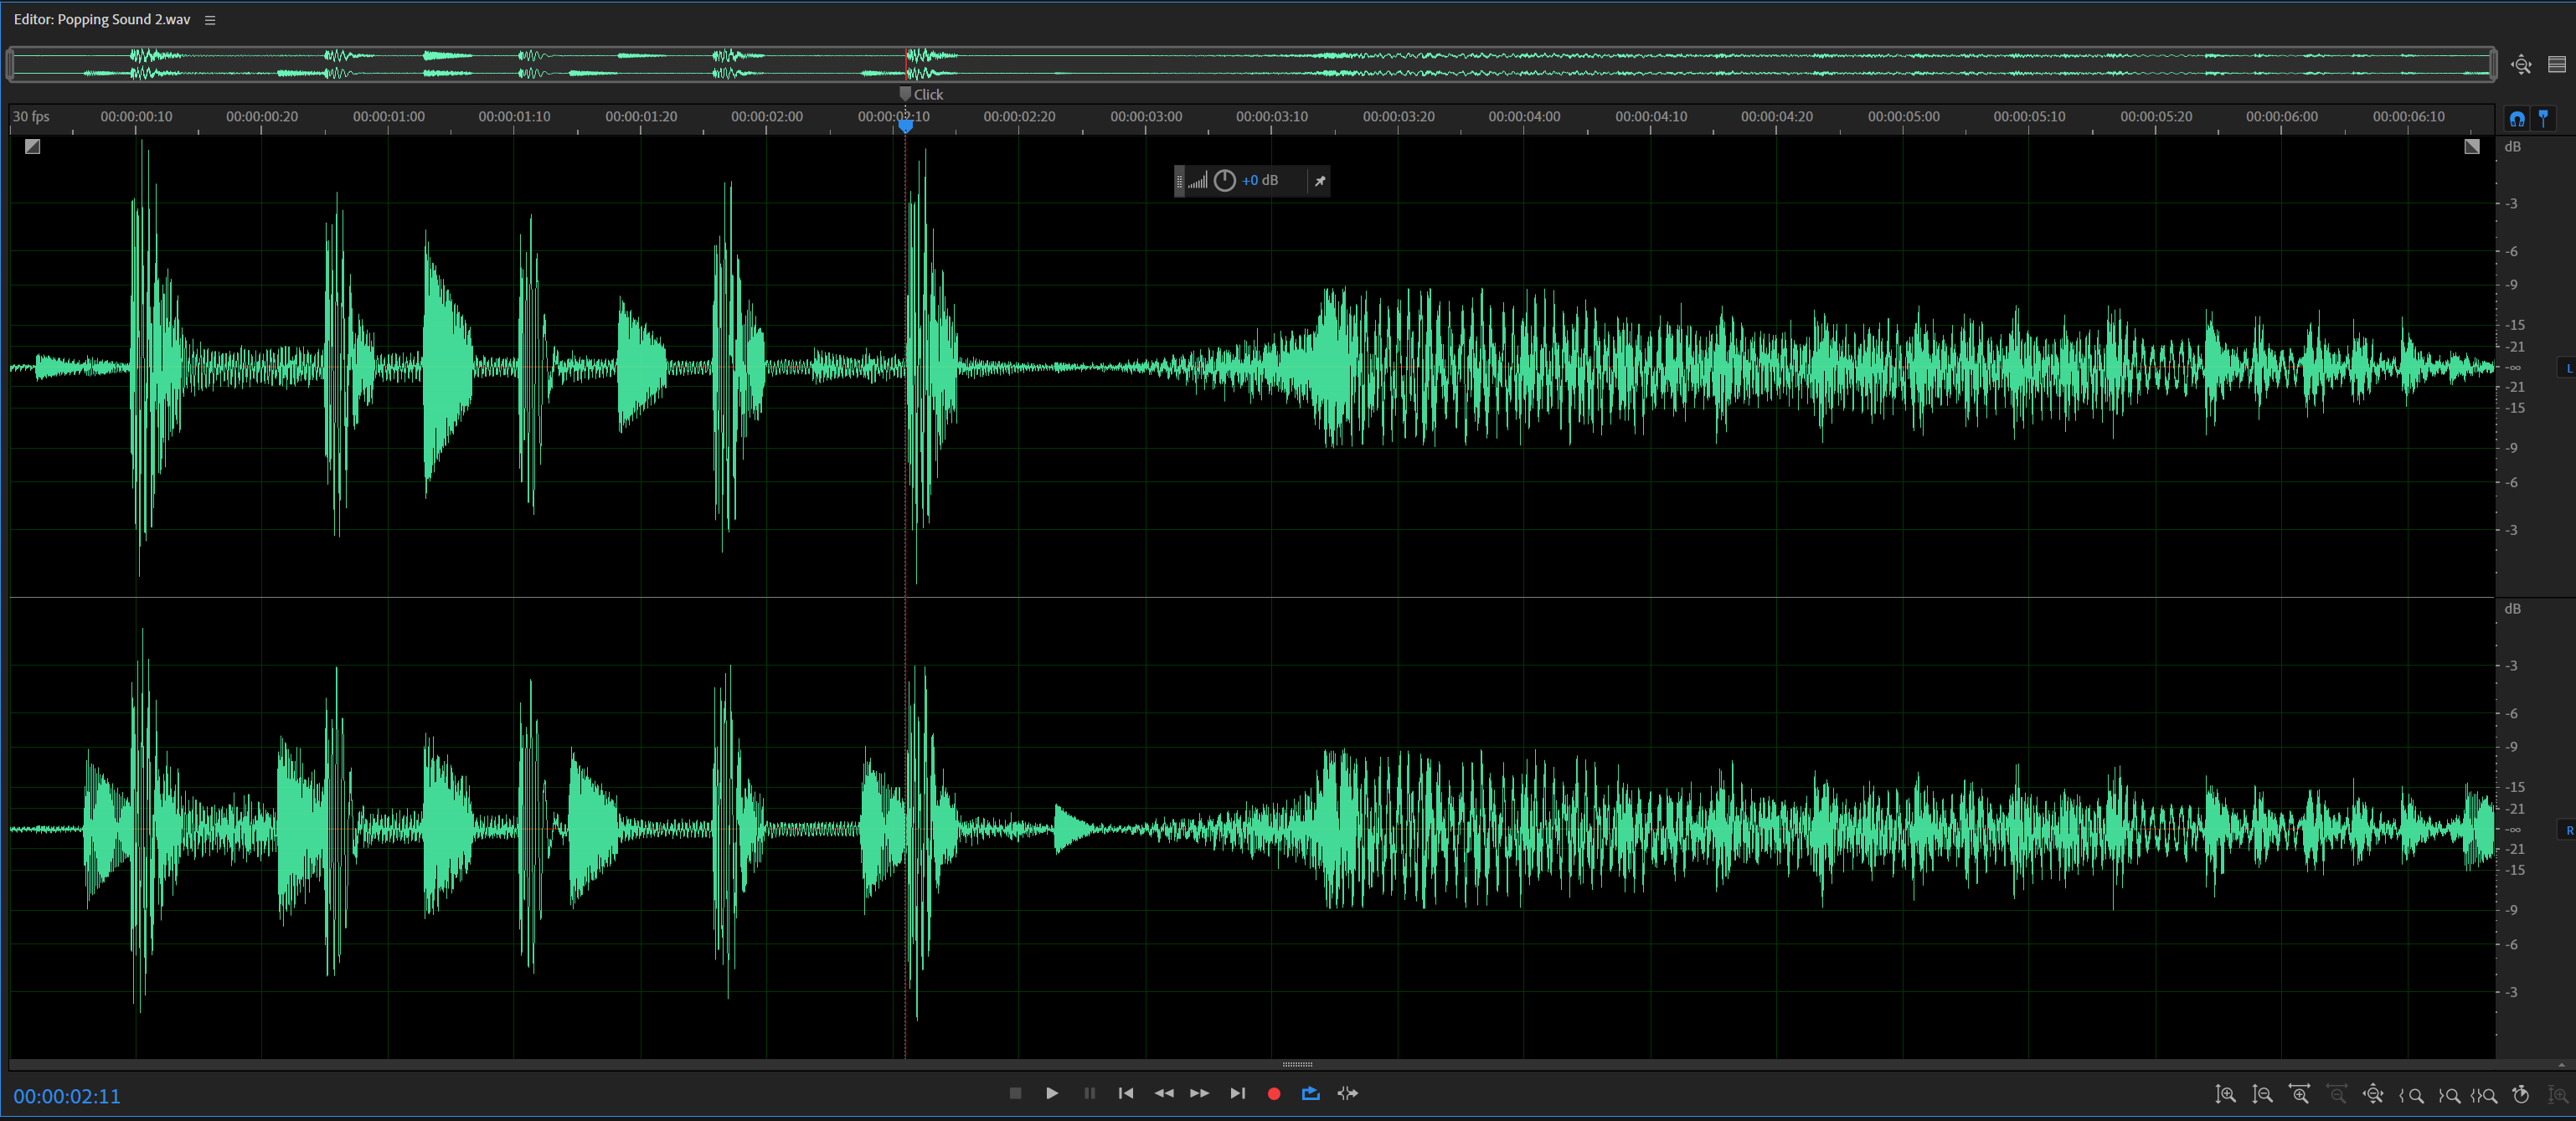2576x1121 pixels.
Task: Click the Click marker on timeline
Action: pyautogui.click(x=906, y=94)
